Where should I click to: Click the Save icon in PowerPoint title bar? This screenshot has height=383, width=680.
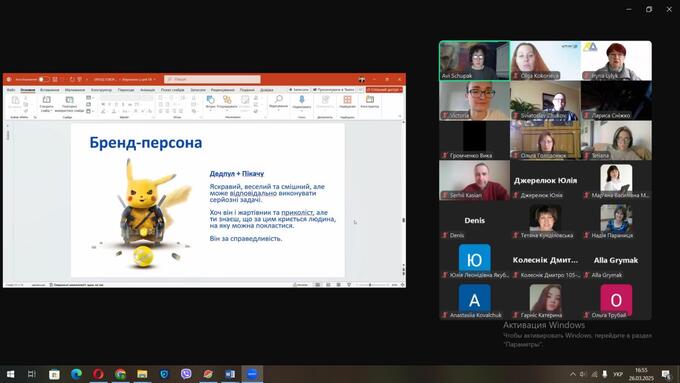point(55,79)
